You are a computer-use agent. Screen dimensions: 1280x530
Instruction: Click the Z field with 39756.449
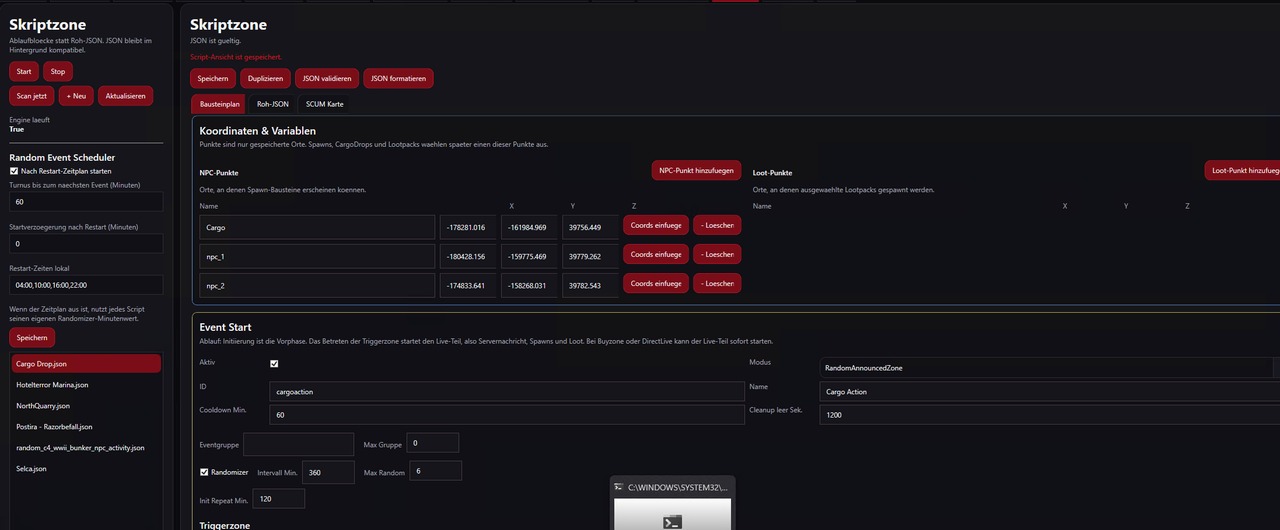[x=590, y=227]
